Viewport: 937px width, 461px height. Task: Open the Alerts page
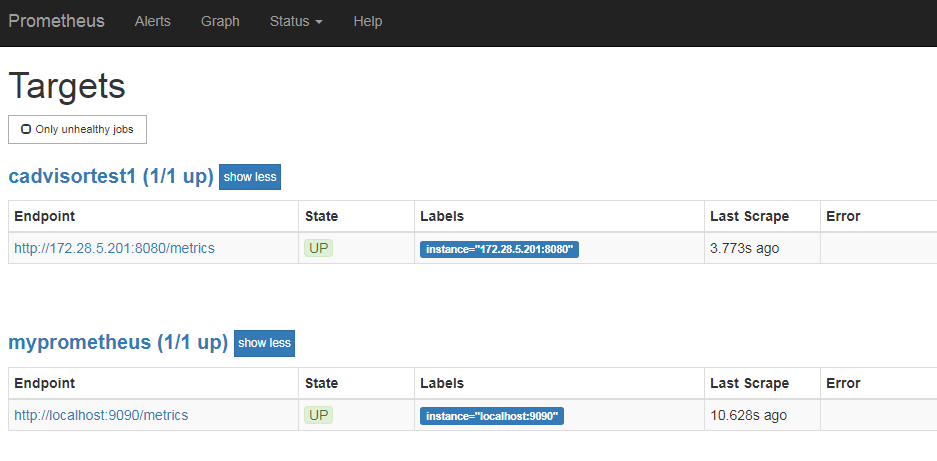tap(153, 21)
